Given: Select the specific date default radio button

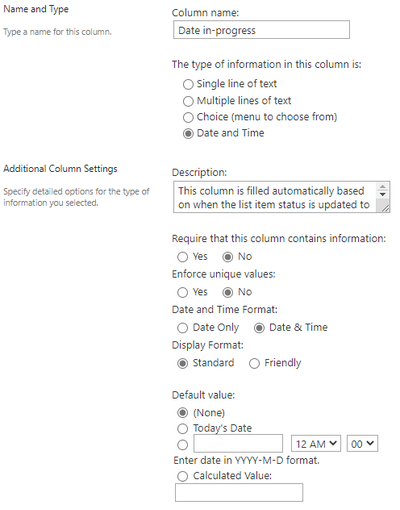Looking at the screenshot, I should (x=182, y=445).
